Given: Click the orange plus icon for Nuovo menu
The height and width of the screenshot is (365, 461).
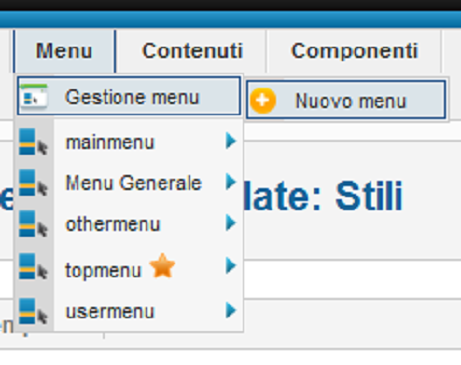Looking at the screenshot, I should click(263, 101).
